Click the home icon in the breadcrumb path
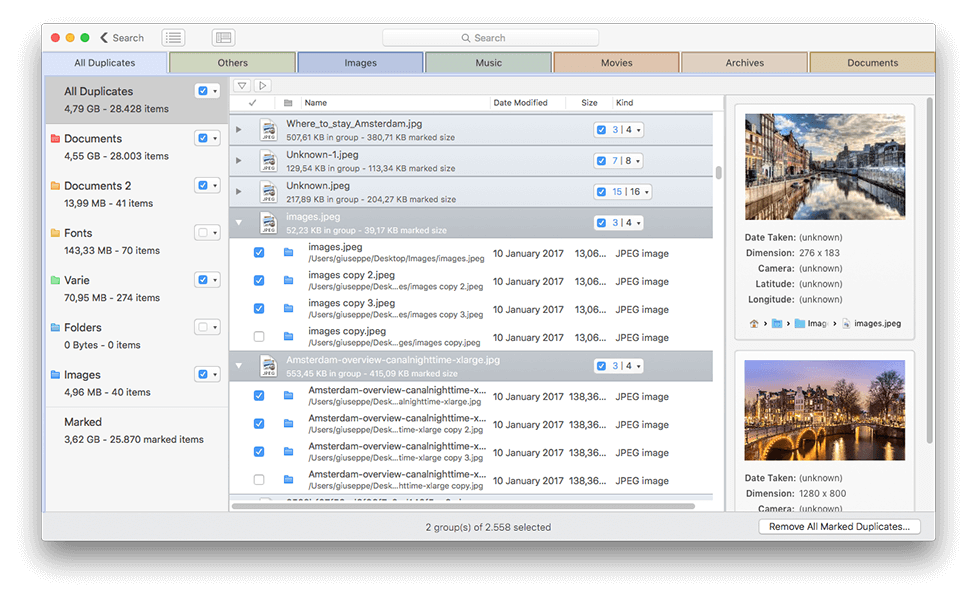 (x=755, y=323)
